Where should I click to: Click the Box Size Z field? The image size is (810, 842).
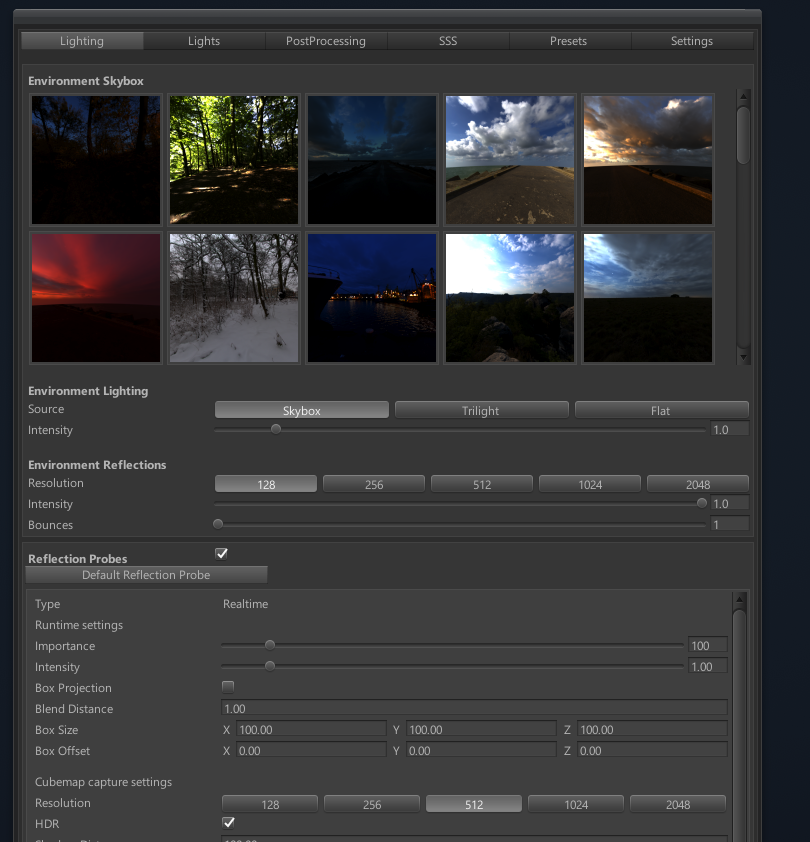tap(653, 729)
